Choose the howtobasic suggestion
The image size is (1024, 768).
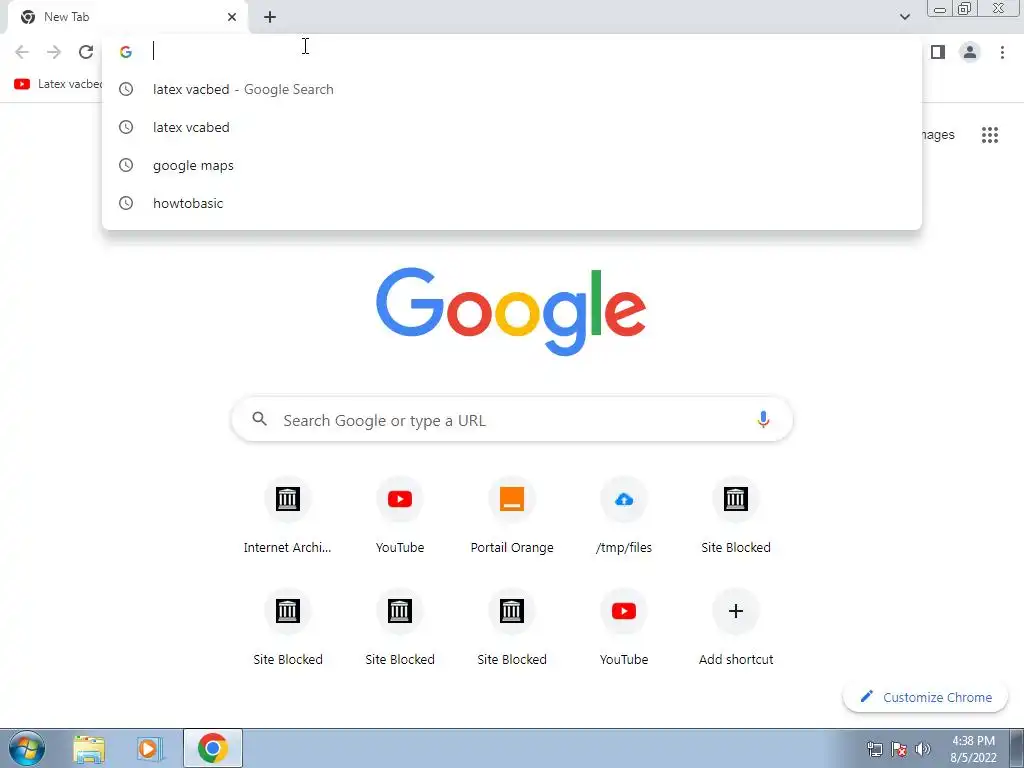512,203
